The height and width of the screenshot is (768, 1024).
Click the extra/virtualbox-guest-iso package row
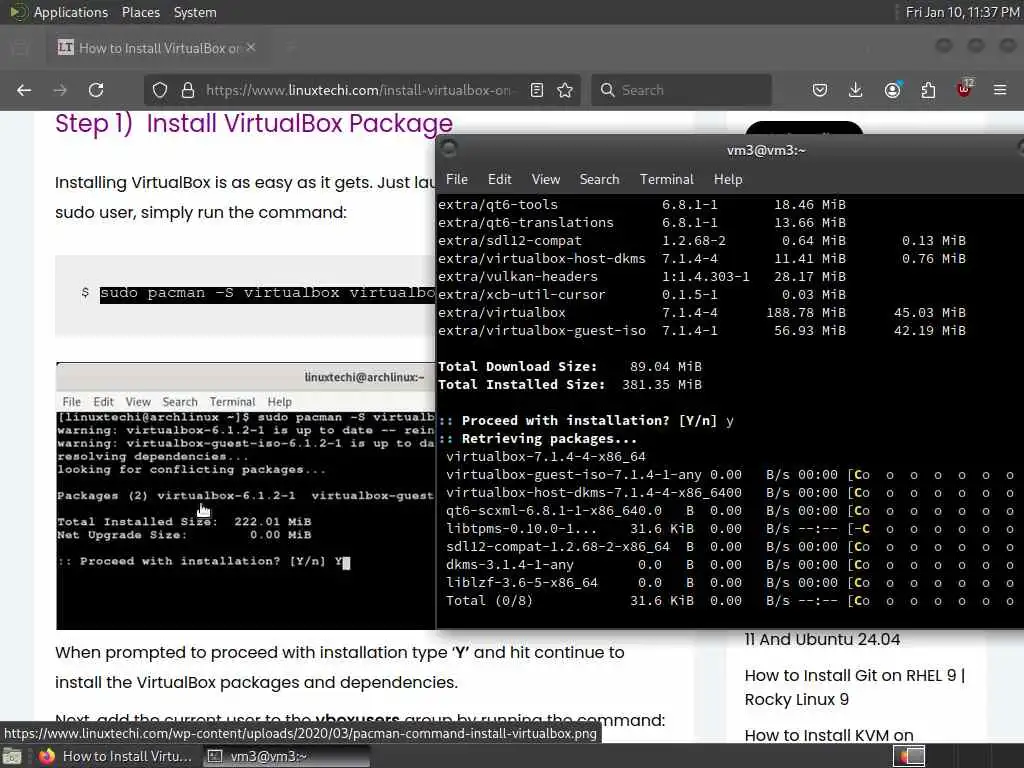[x=701, y=330]
